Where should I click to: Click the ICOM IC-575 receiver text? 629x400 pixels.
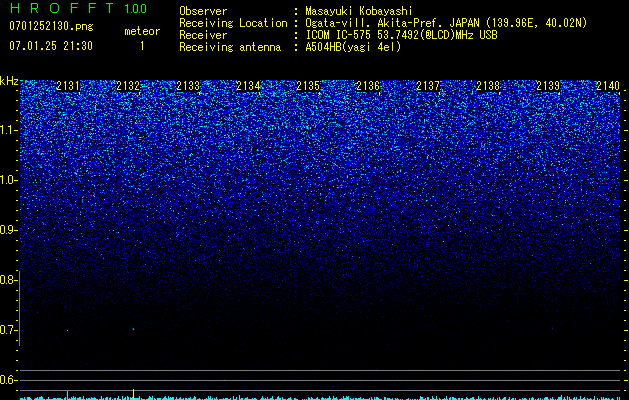401,35
